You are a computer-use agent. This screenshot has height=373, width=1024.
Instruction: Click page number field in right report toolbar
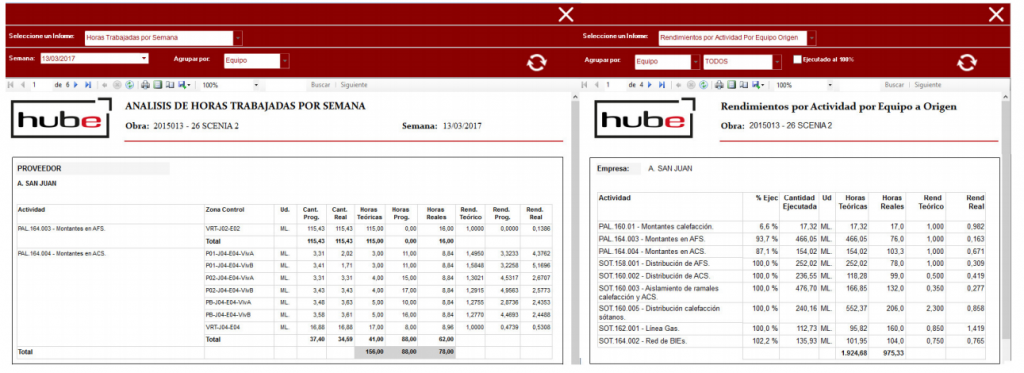click(615, 85)
